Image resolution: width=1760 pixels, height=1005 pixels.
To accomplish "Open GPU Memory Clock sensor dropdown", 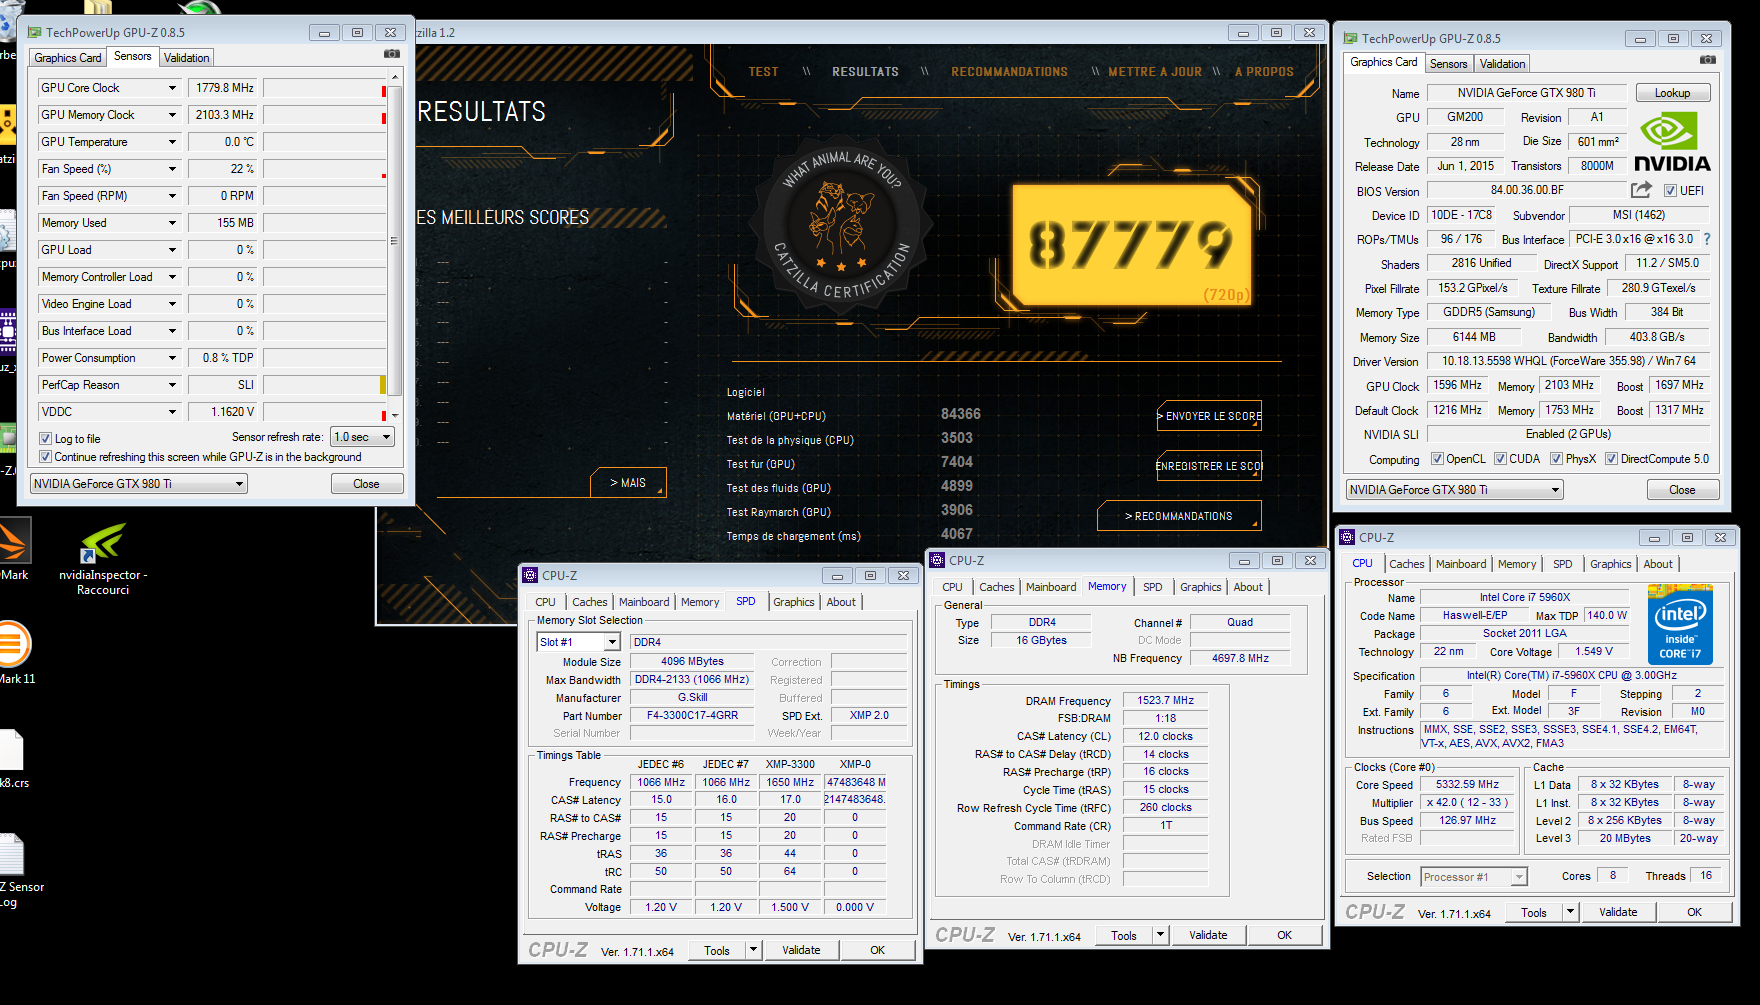I will point(172,115).
